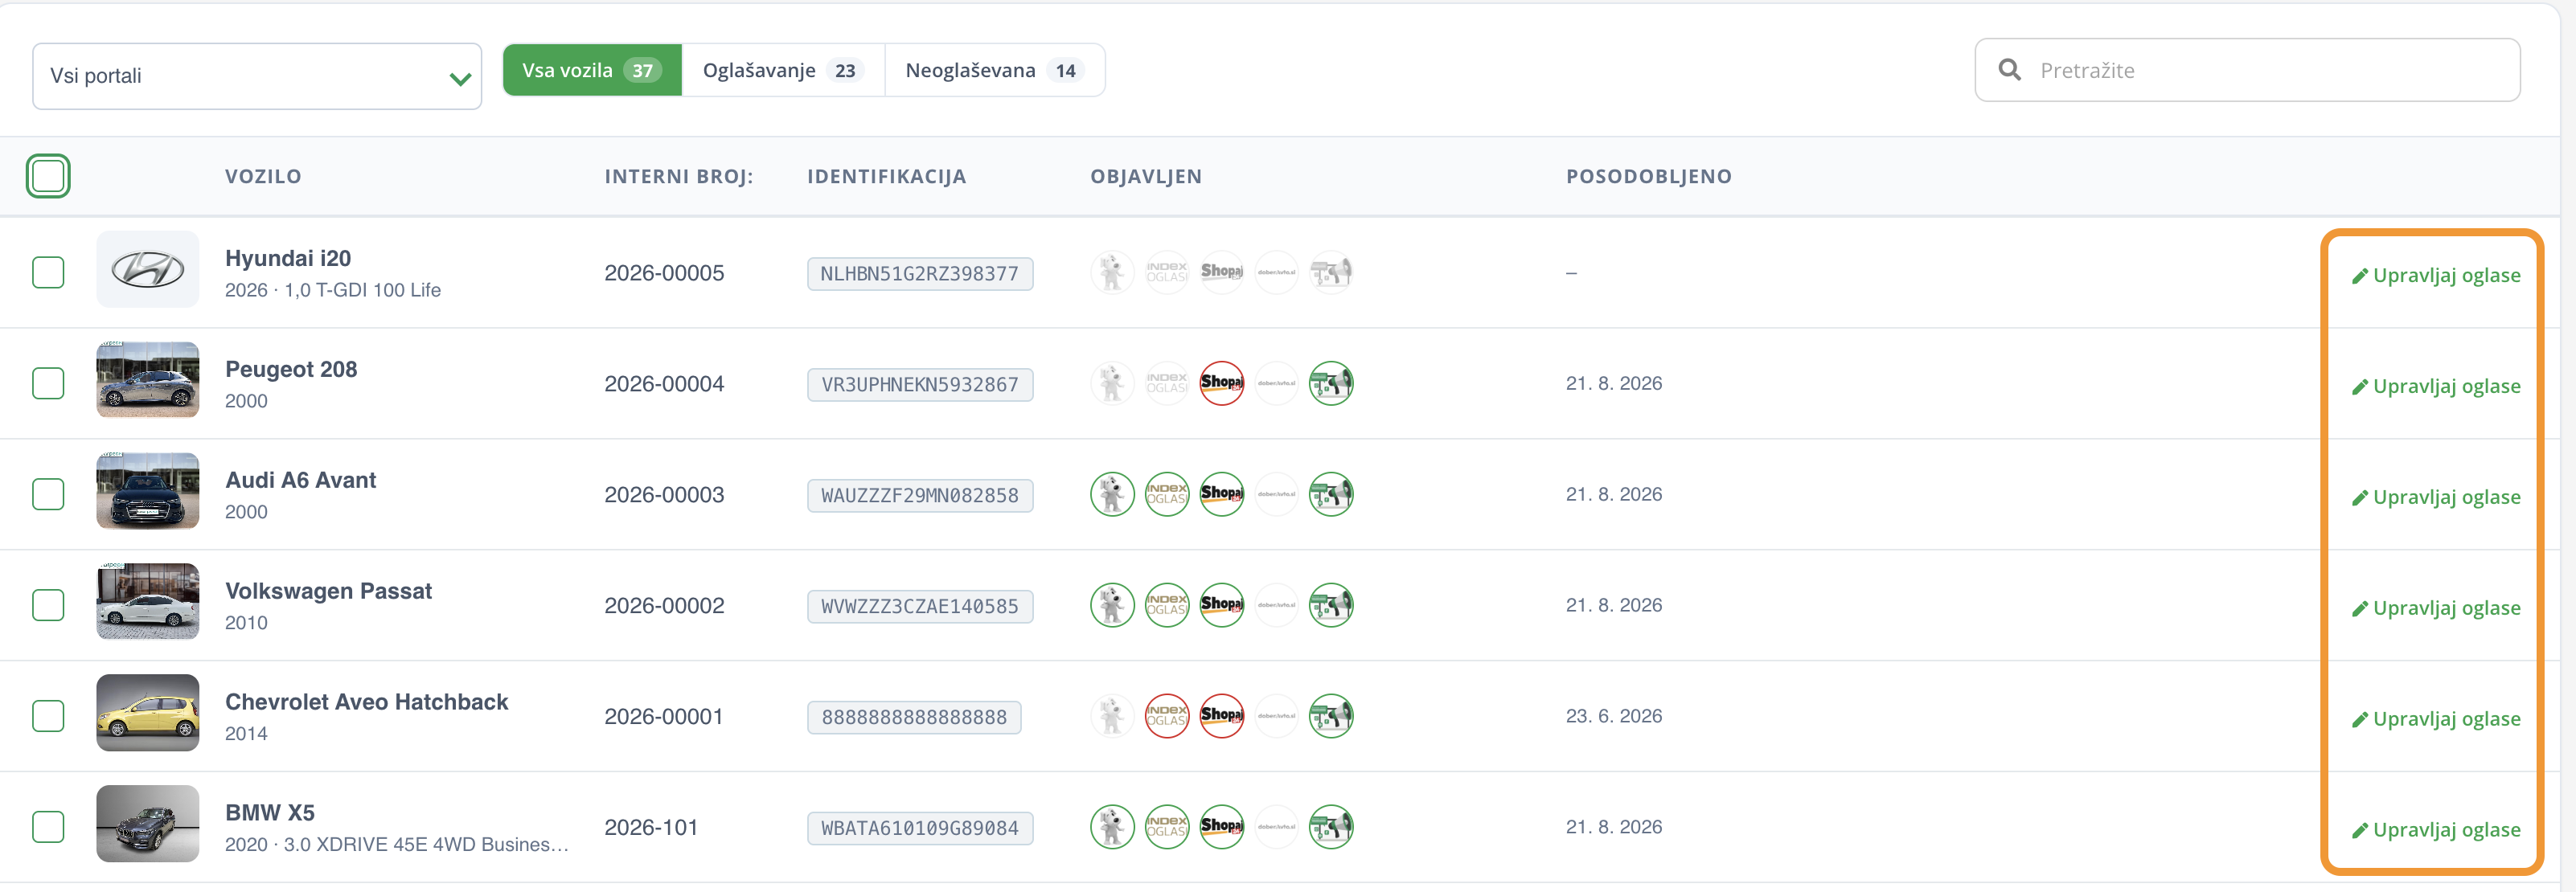
Task: Click 'Upravljaj oglase' for Hyundai i20
Action: [2435, 275]
